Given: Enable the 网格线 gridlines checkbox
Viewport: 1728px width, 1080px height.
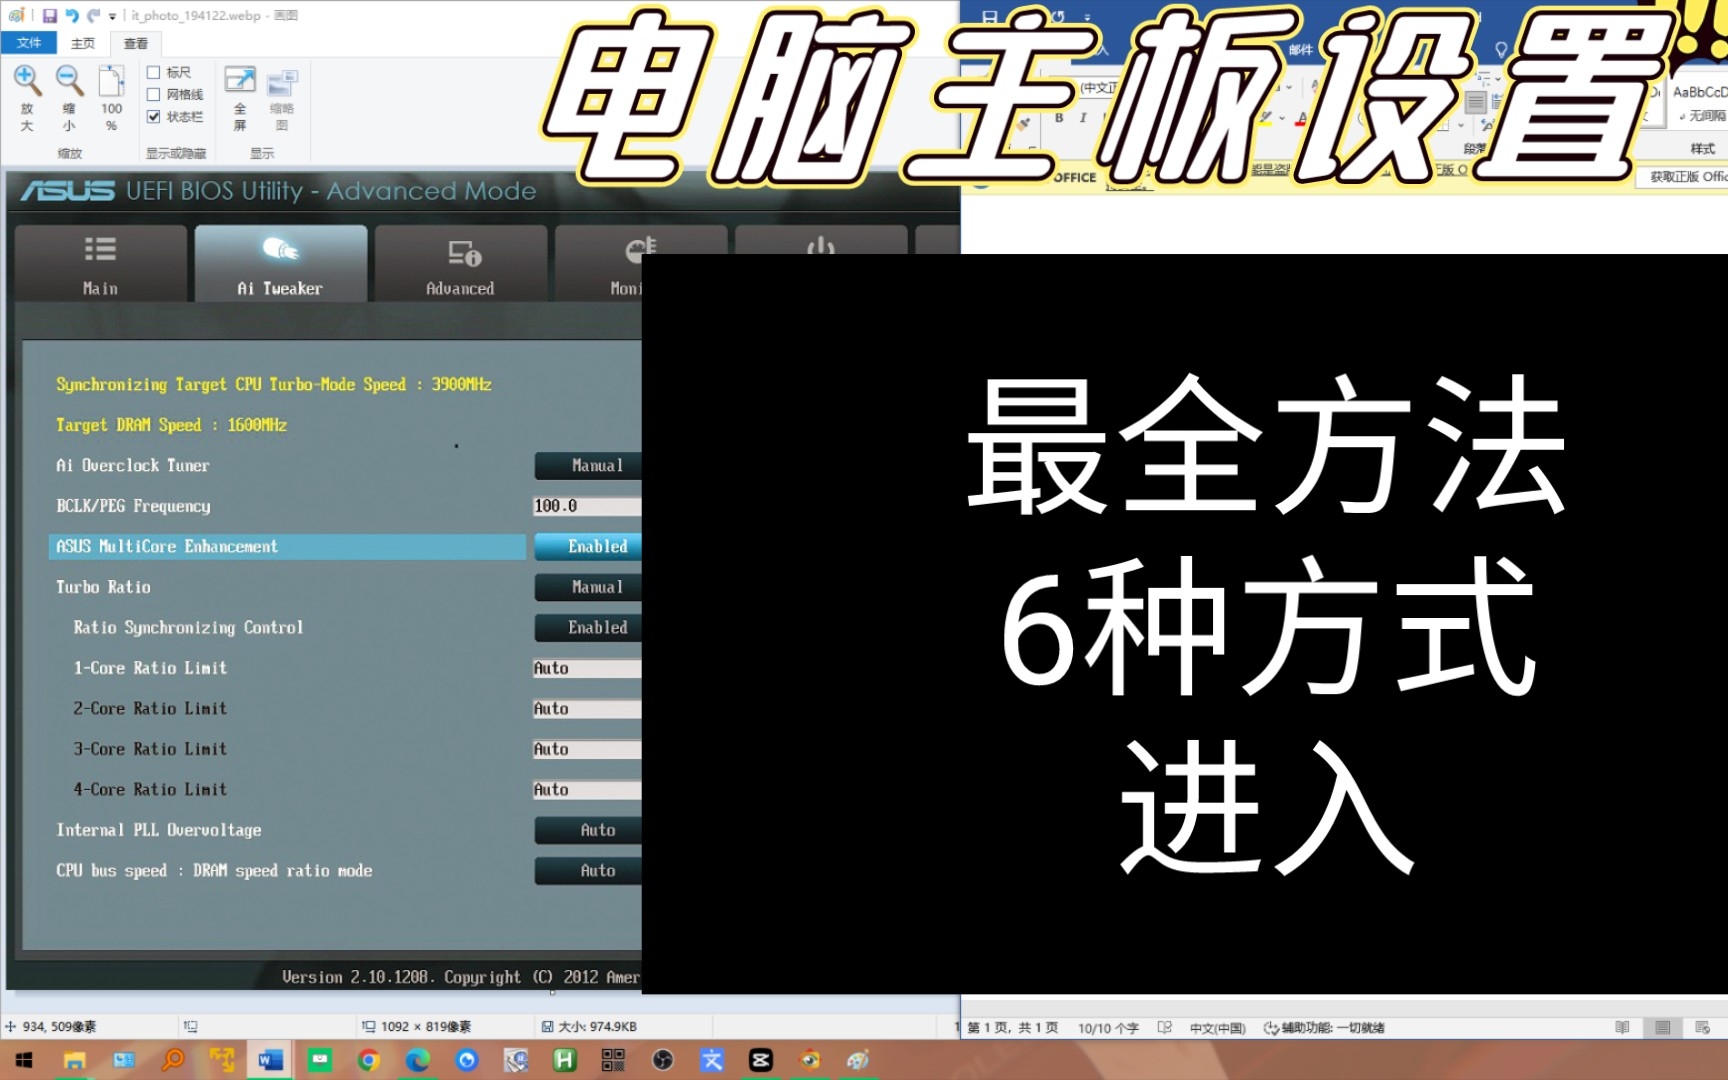Looking at the screenshot, I should click(154, 94).
